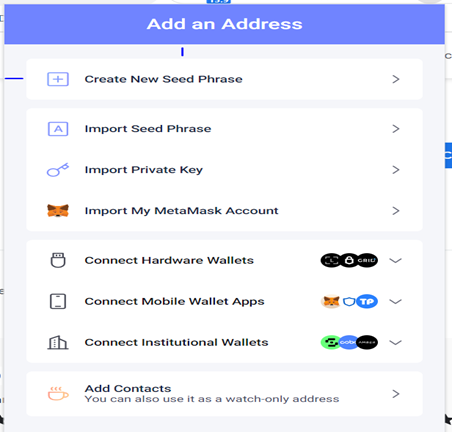Screen dimensions: 452x432
Task: Click the coffee cup icon for Add Contacts
Action: click(x=58, y=394)
